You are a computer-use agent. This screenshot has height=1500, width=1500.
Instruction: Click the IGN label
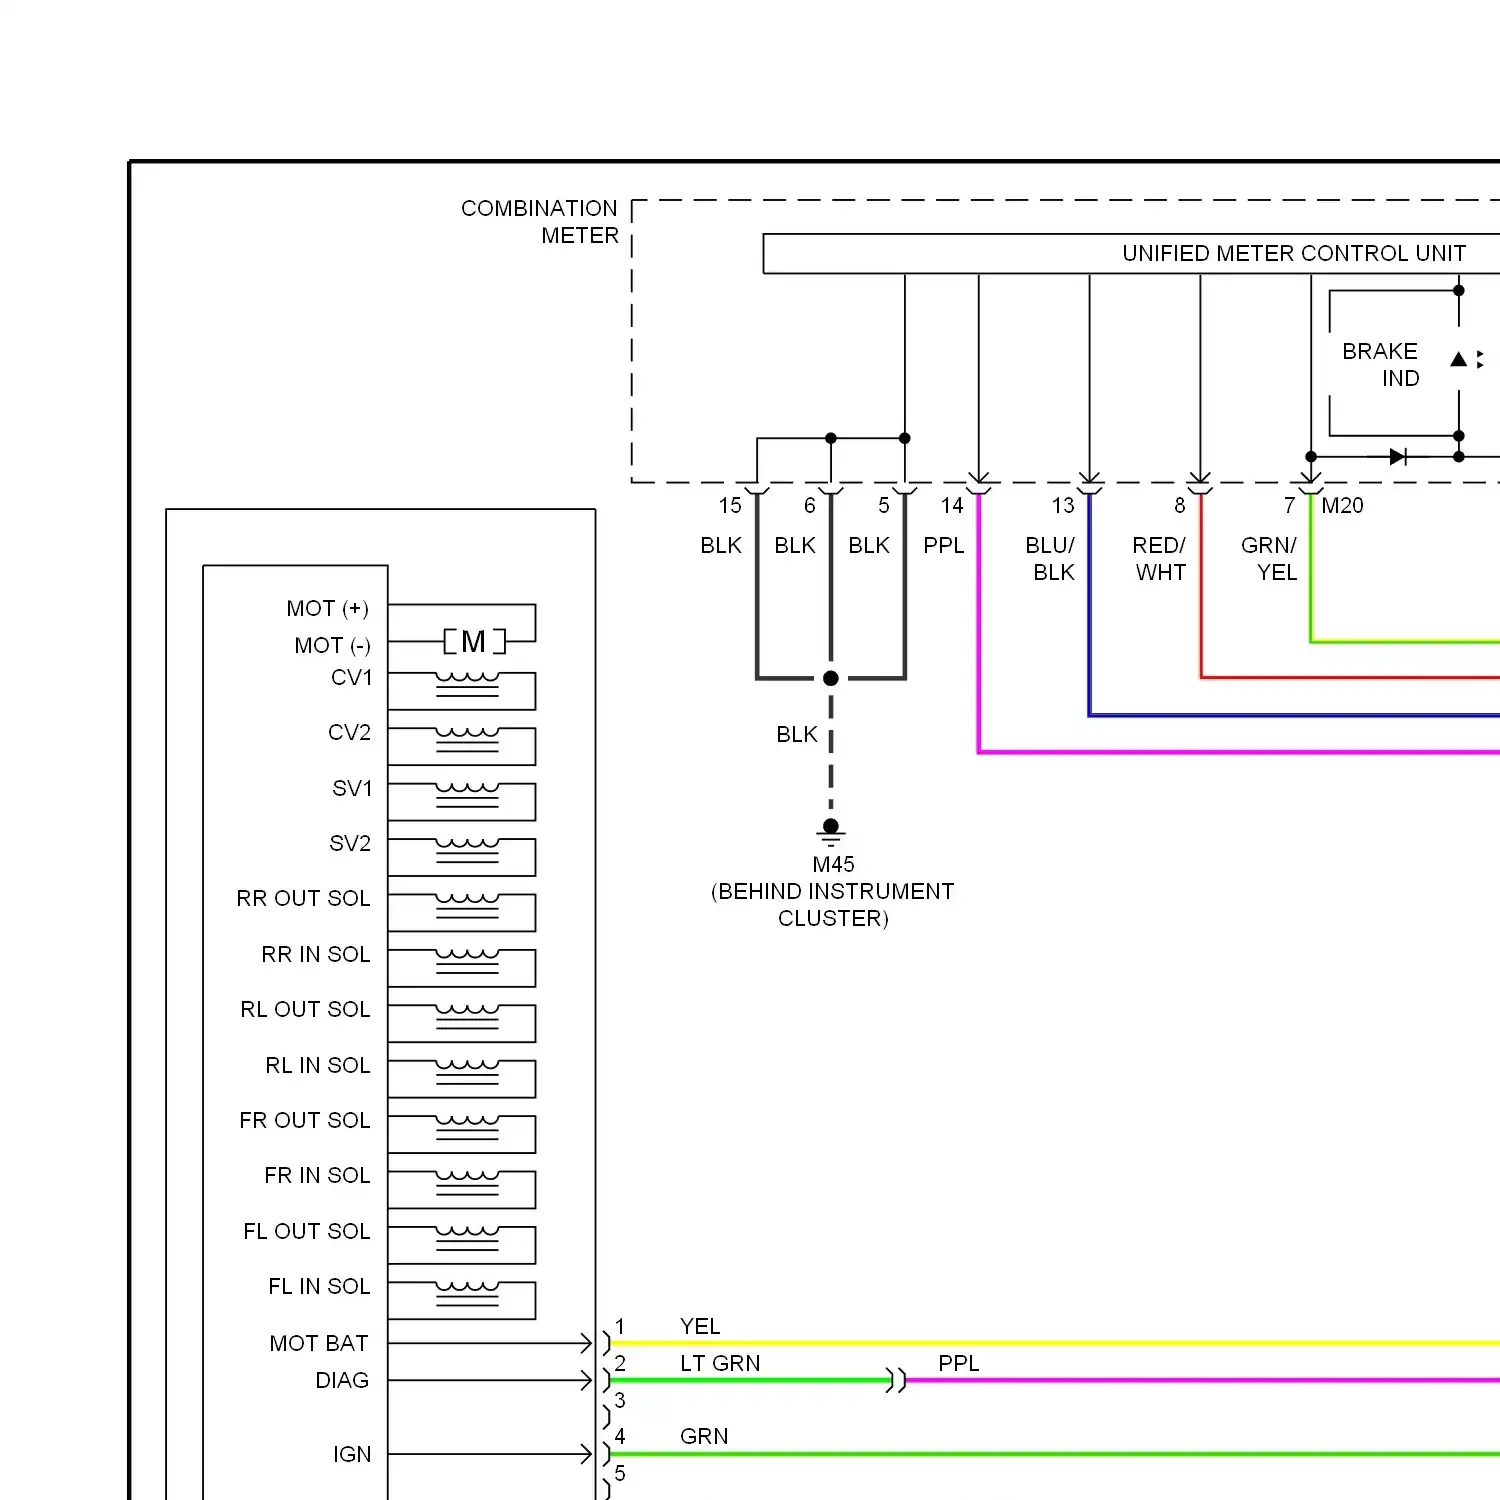pyautogui.click(x=352, y=1455)
